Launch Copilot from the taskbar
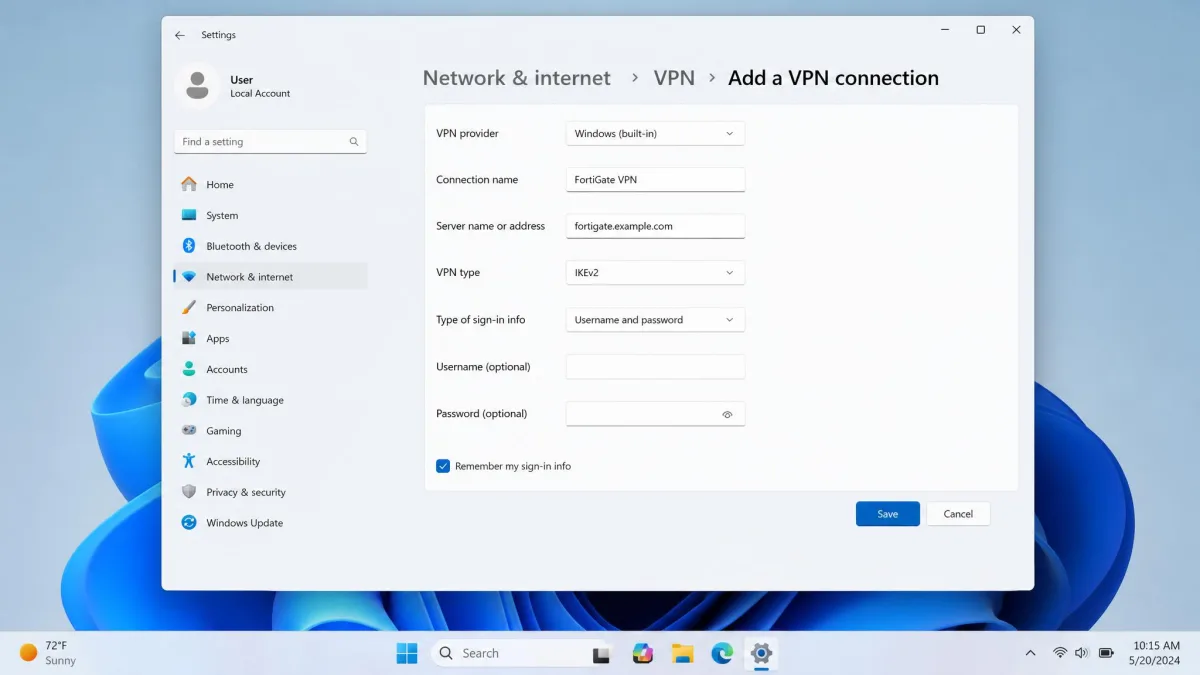1200x675 pixels. 643,653
